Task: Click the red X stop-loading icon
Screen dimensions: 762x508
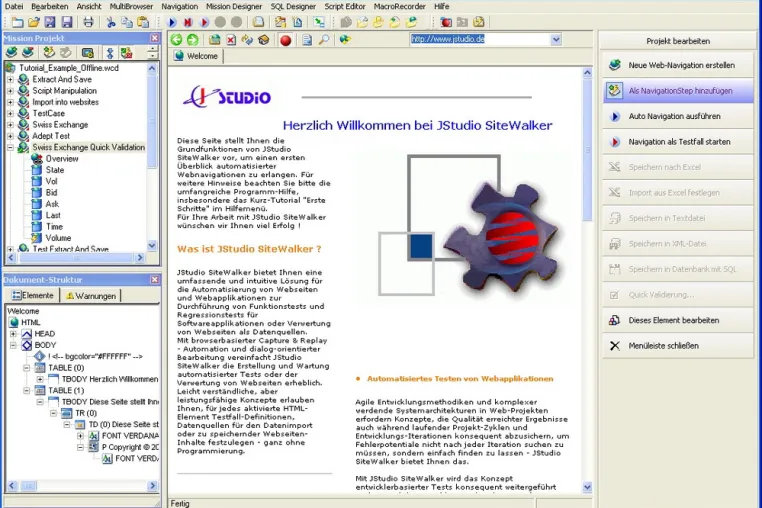Action: click(231, 40)
